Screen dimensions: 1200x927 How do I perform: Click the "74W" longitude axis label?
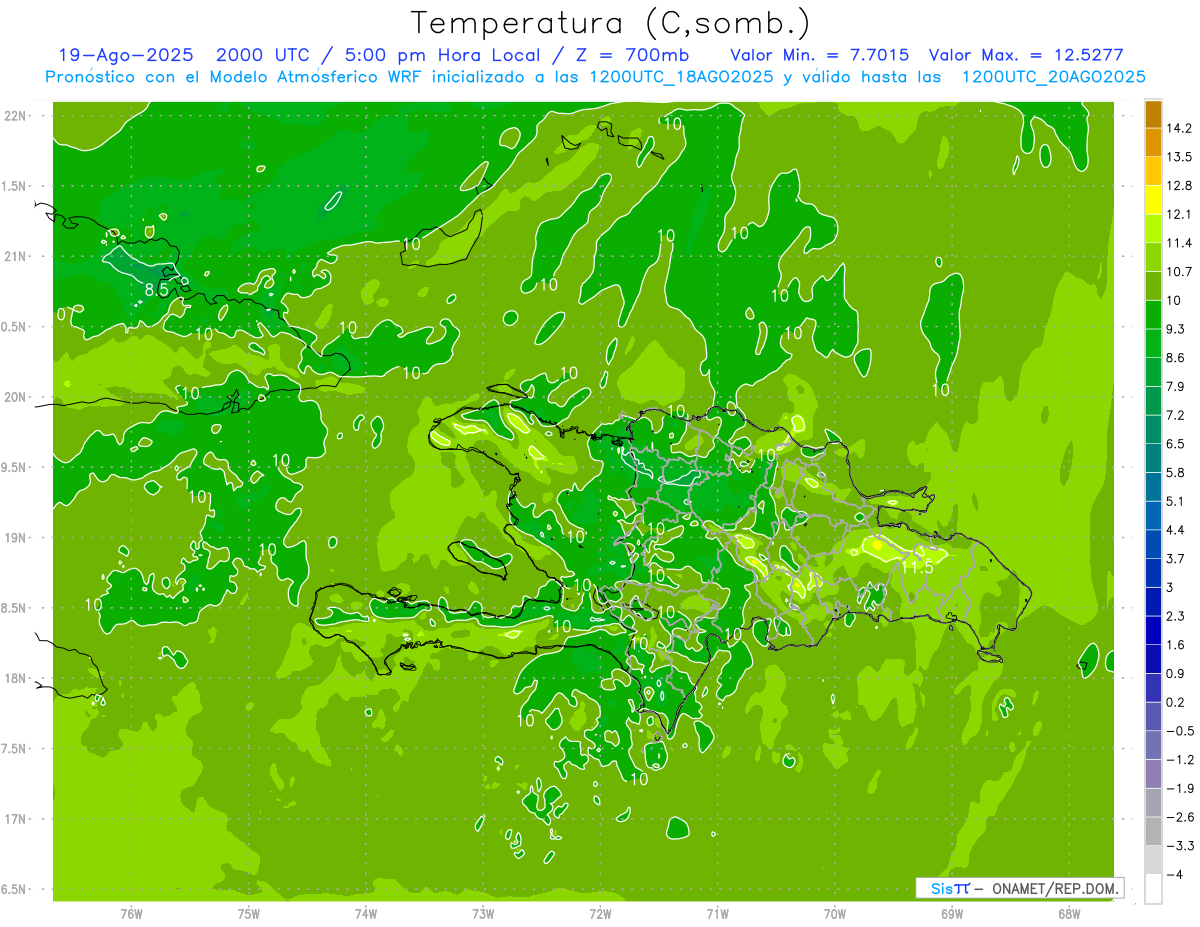(x=366, y=913)
